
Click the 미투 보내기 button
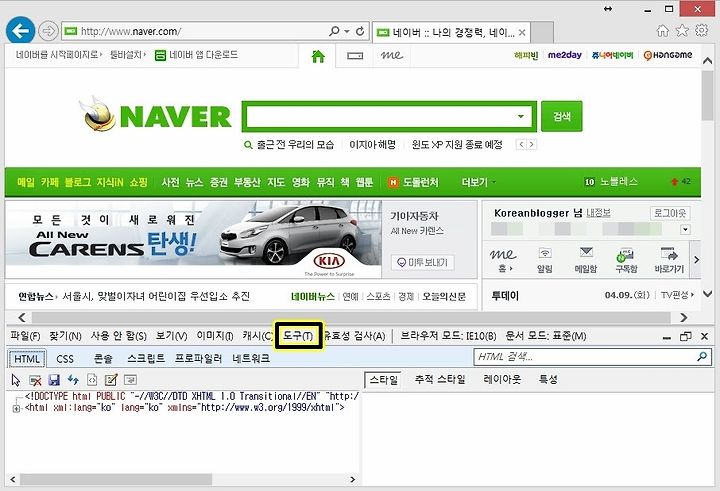coord(422,262)
